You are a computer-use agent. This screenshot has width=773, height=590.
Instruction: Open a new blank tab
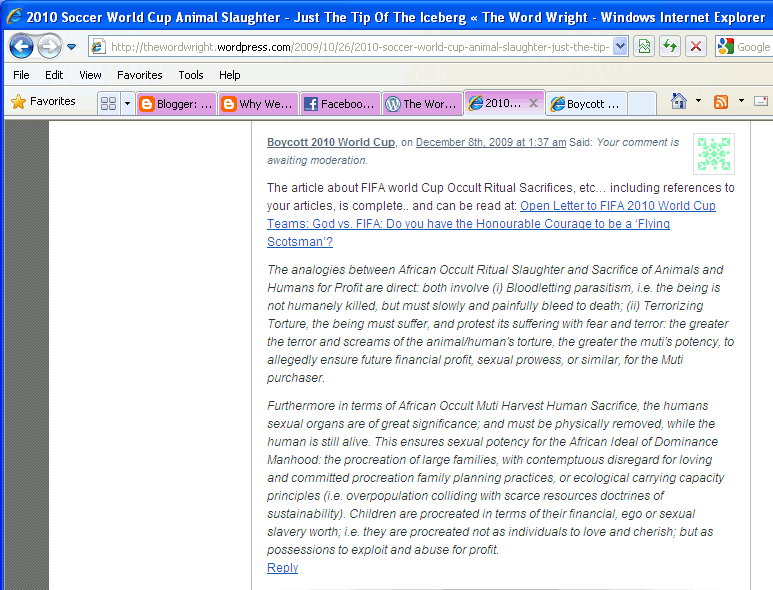642,104
